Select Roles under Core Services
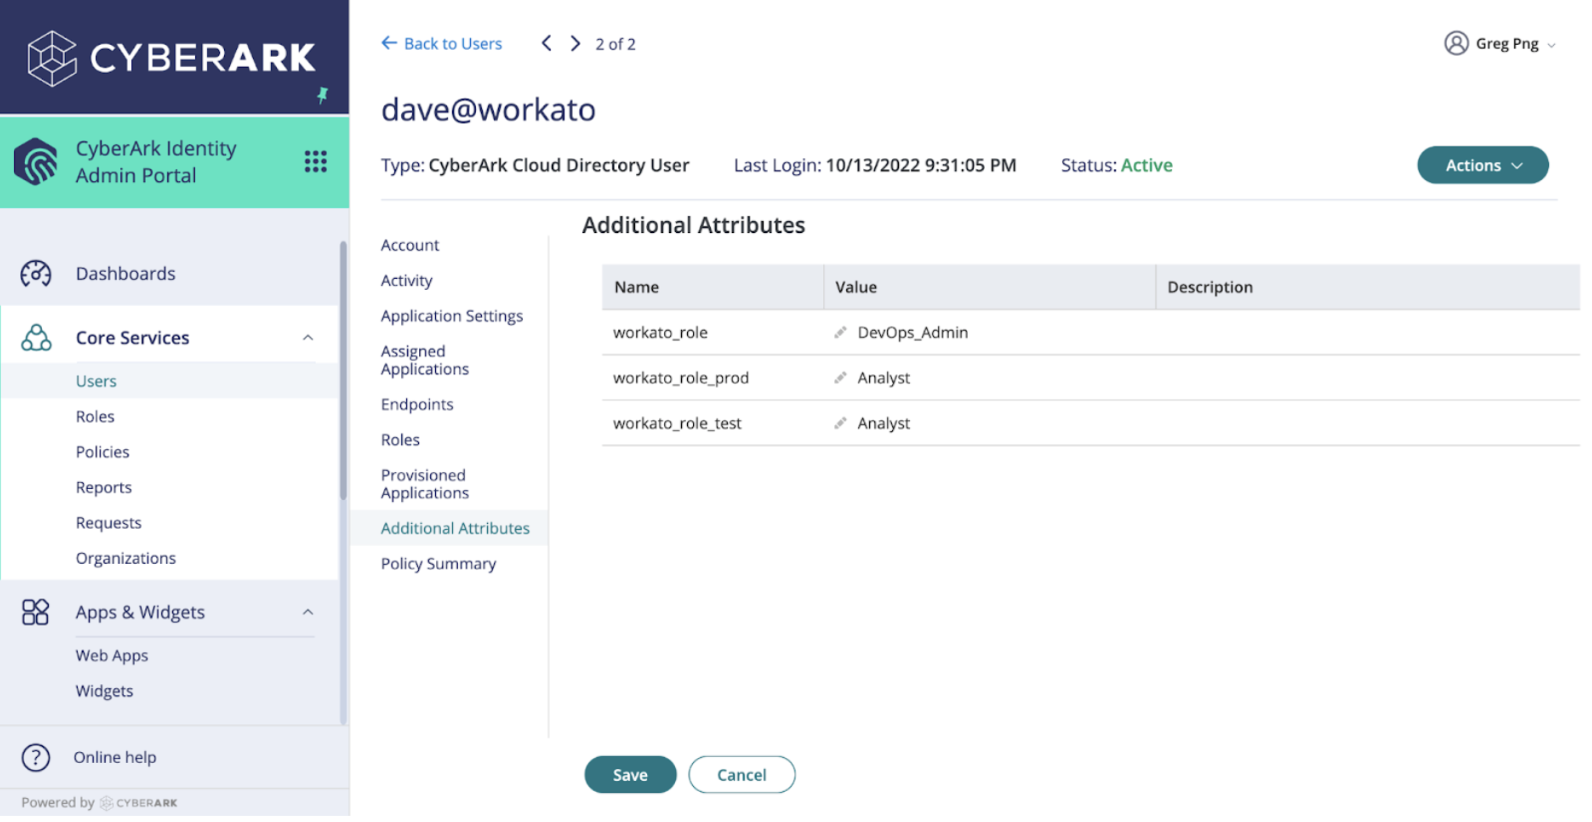This screenshot has height=822, width=1592. (95, 417)
